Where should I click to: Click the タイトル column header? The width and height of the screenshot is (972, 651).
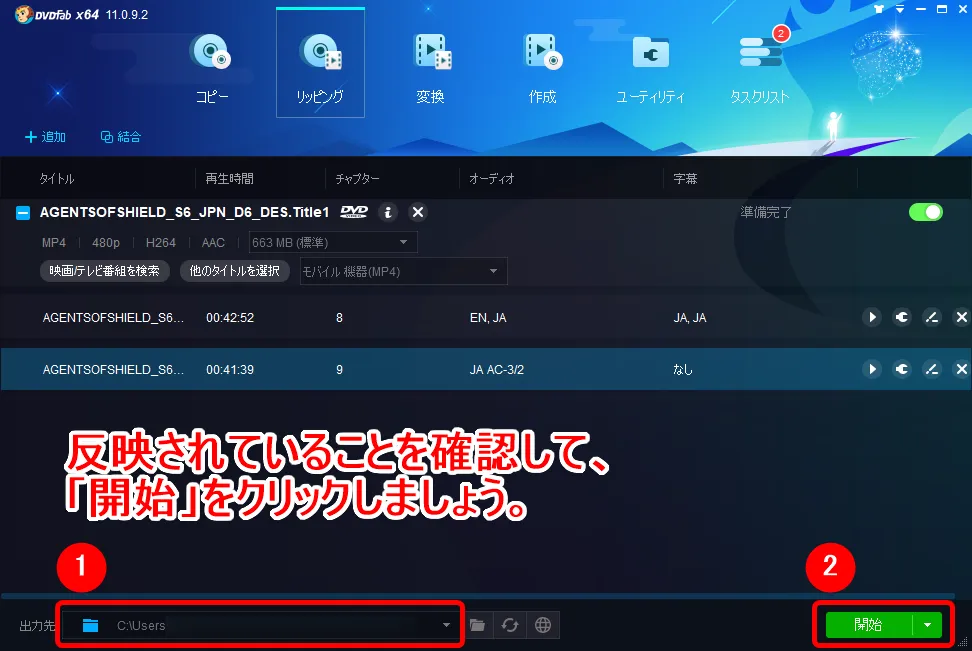click(57, 179)
